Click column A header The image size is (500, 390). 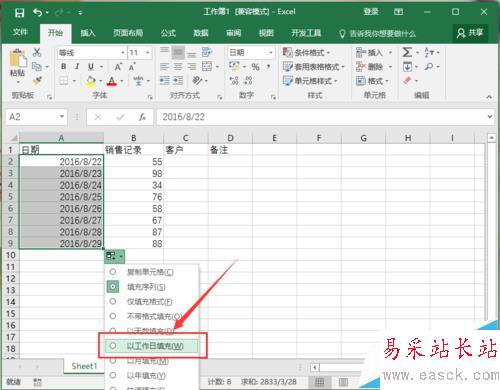61,138
